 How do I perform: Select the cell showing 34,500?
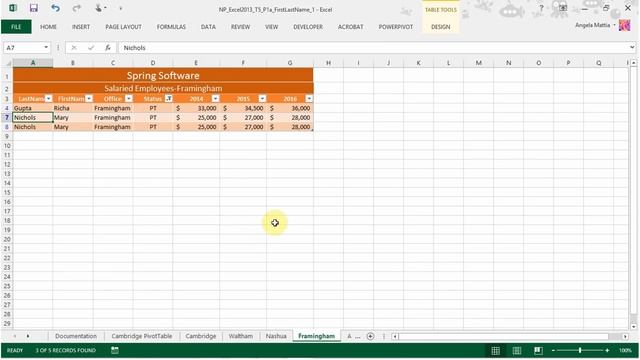(243, 108)
